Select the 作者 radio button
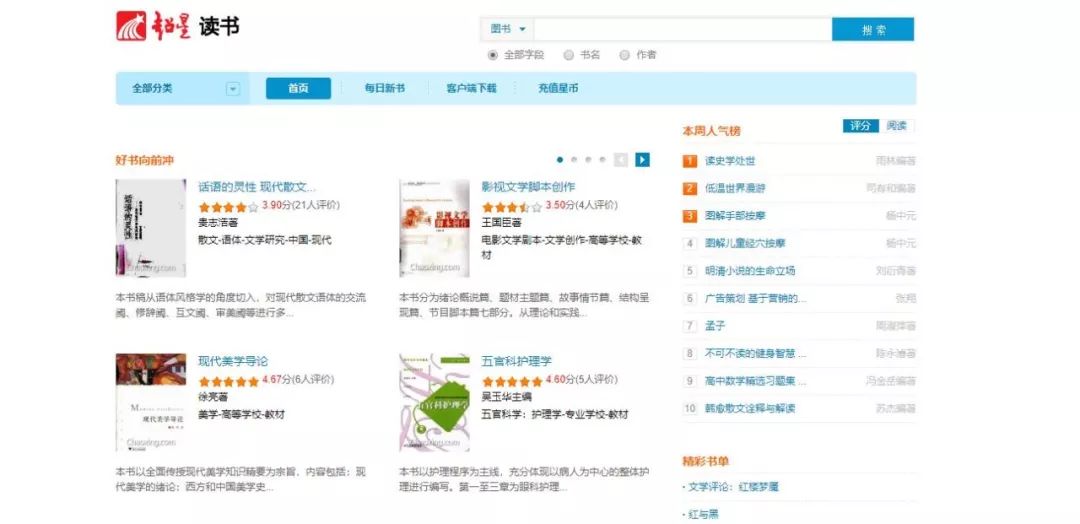This screenshot has width=1080, height=524. coord(624,55)
